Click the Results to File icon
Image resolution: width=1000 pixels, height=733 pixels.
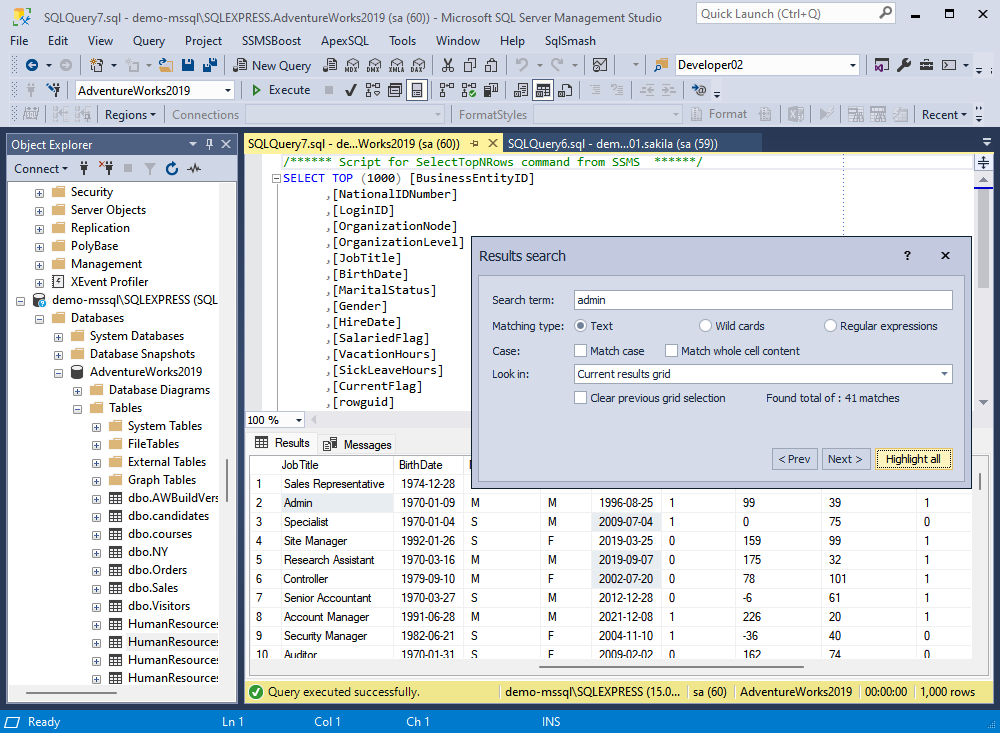(565, 90)
